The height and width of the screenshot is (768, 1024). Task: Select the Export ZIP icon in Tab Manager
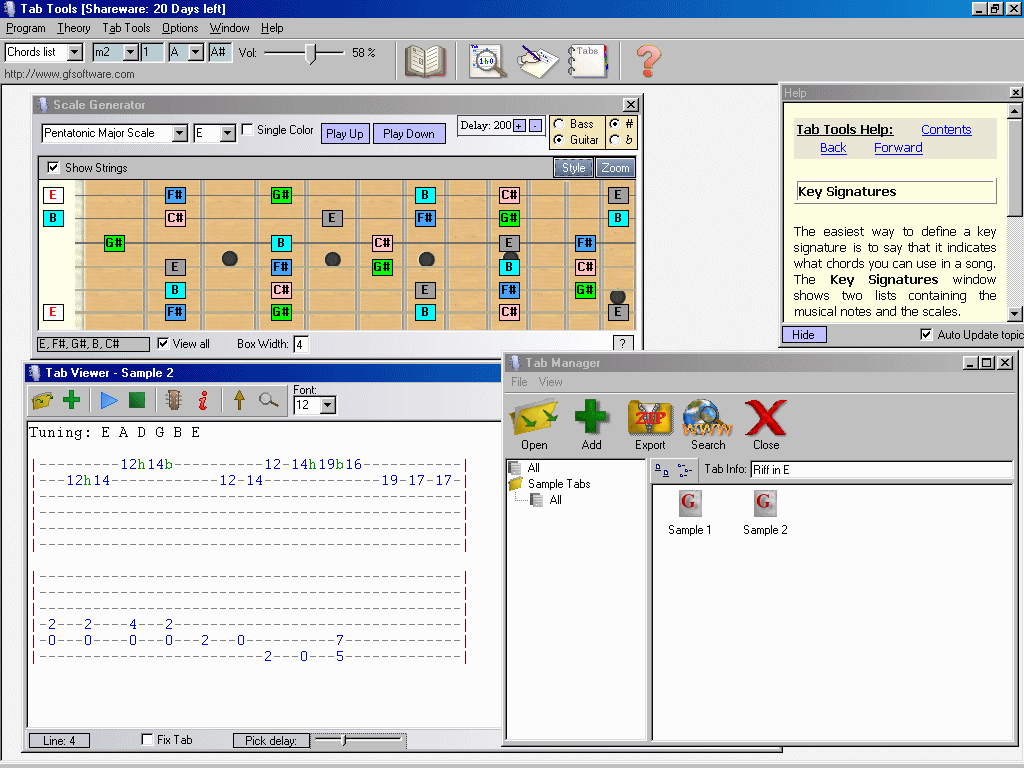click(649, 418)
